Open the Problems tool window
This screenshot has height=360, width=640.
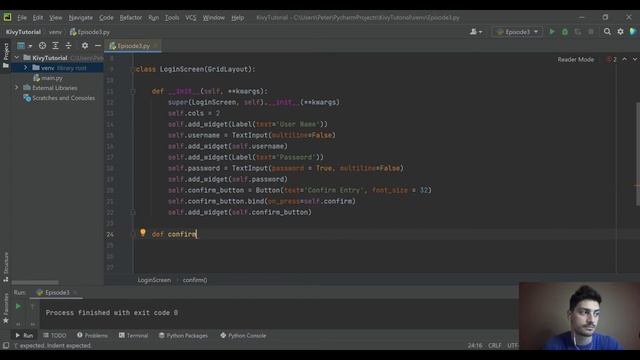click(92, 336)
